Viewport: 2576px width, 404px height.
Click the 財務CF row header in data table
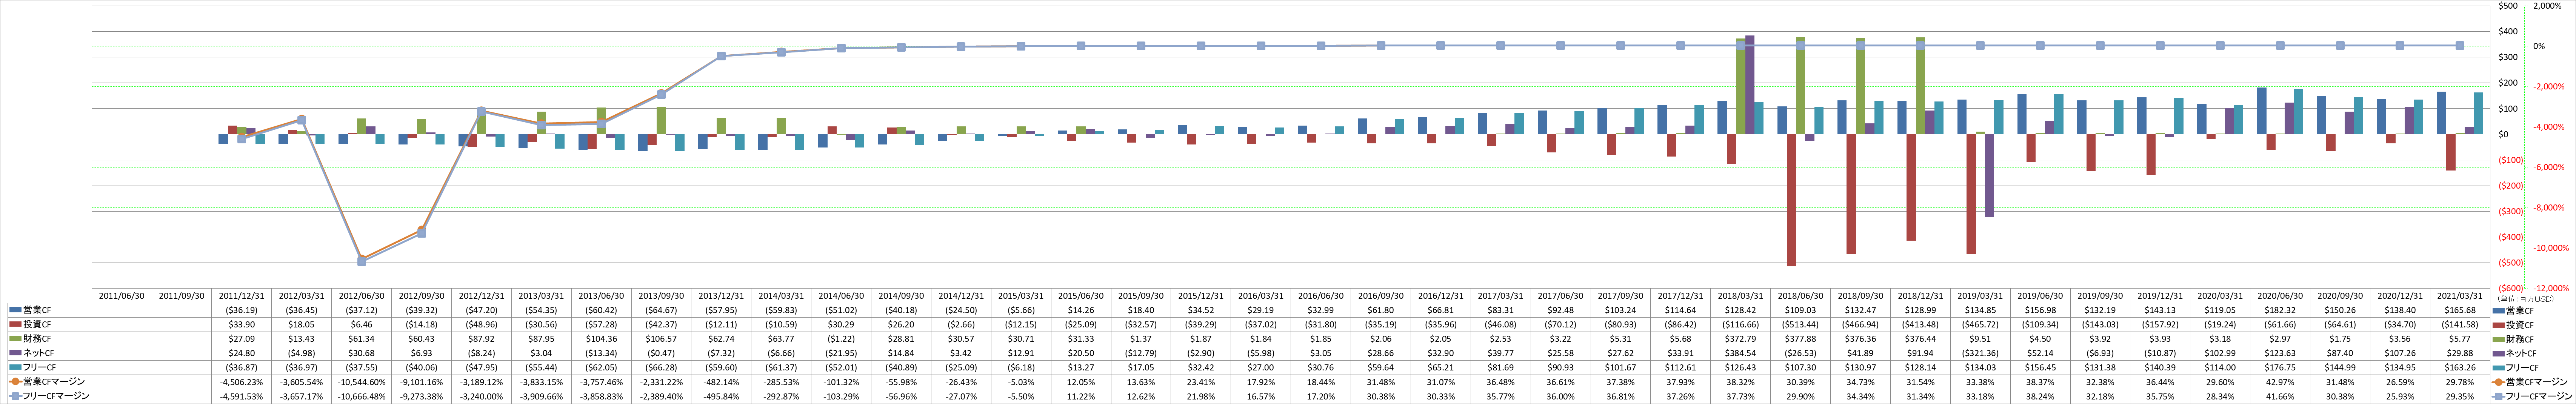tap(50, 339)
